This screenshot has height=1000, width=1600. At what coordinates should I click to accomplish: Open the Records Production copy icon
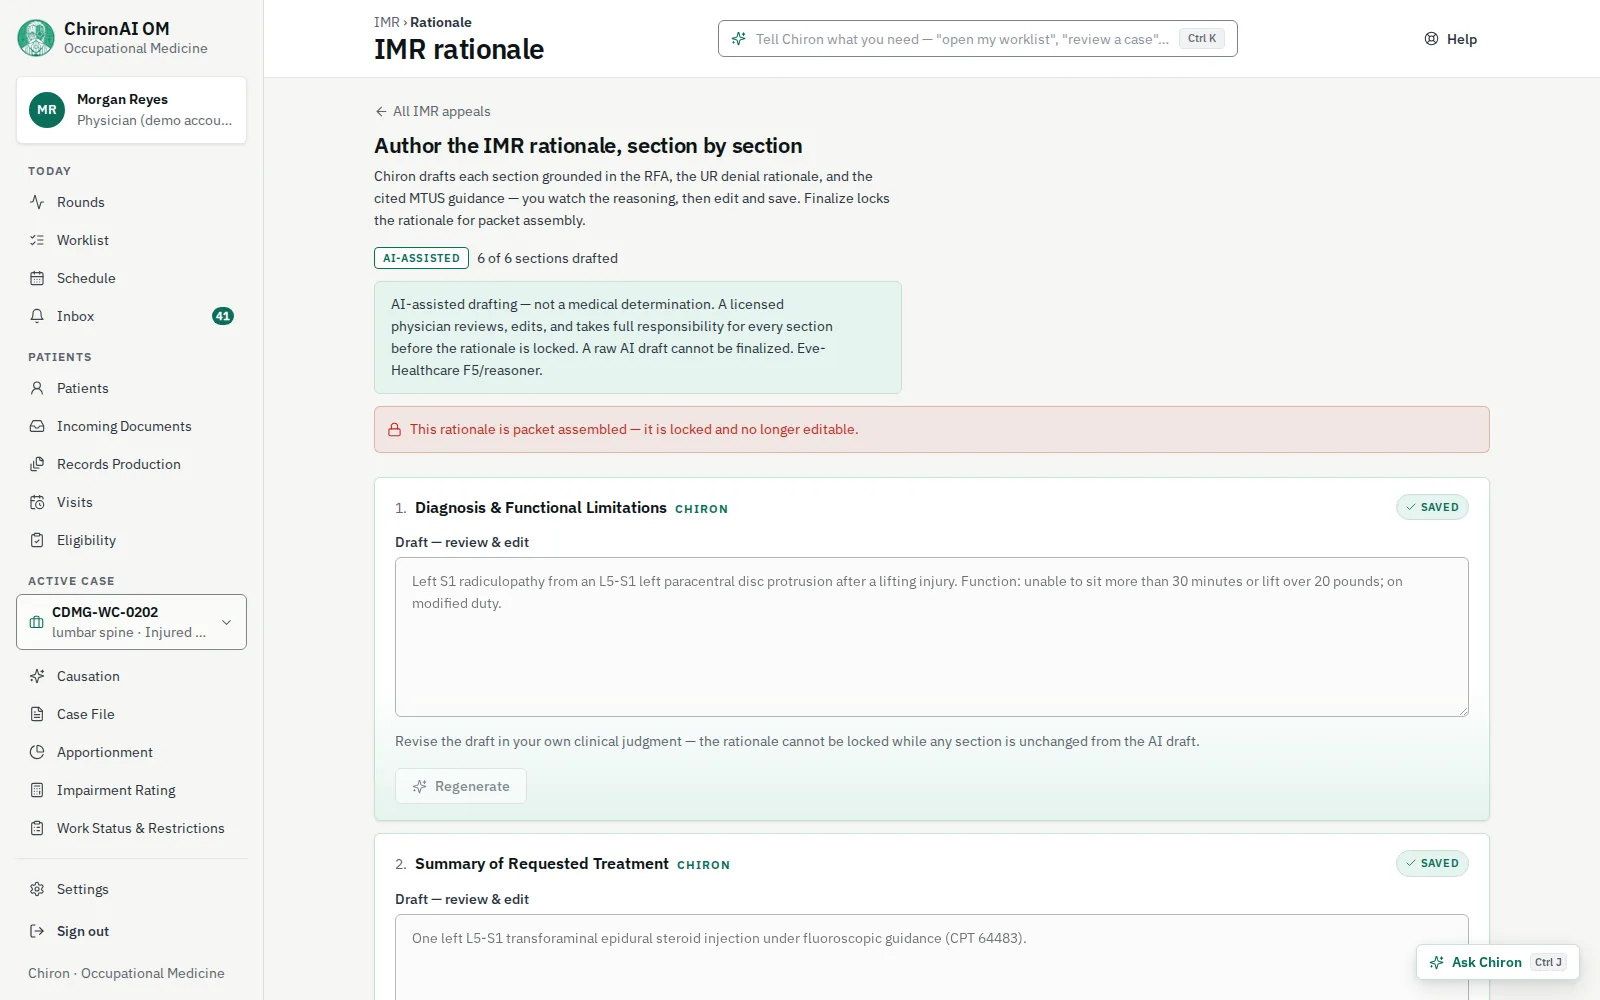[x=37, y=464]
